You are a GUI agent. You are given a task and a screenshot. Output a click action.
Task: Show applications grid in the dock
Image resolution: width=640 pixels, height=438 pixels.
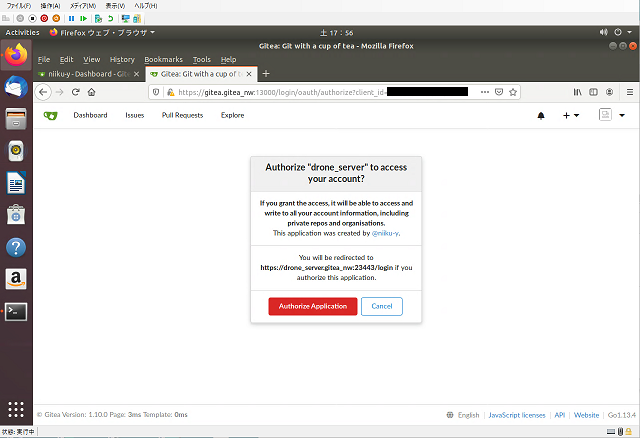tap(16, 409)
